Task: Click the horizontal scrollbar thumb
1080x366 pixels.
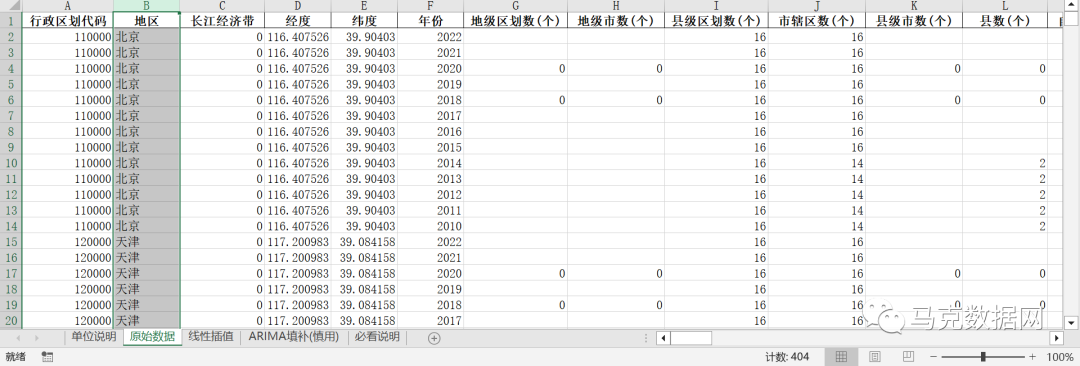Action: pos(691,338)
